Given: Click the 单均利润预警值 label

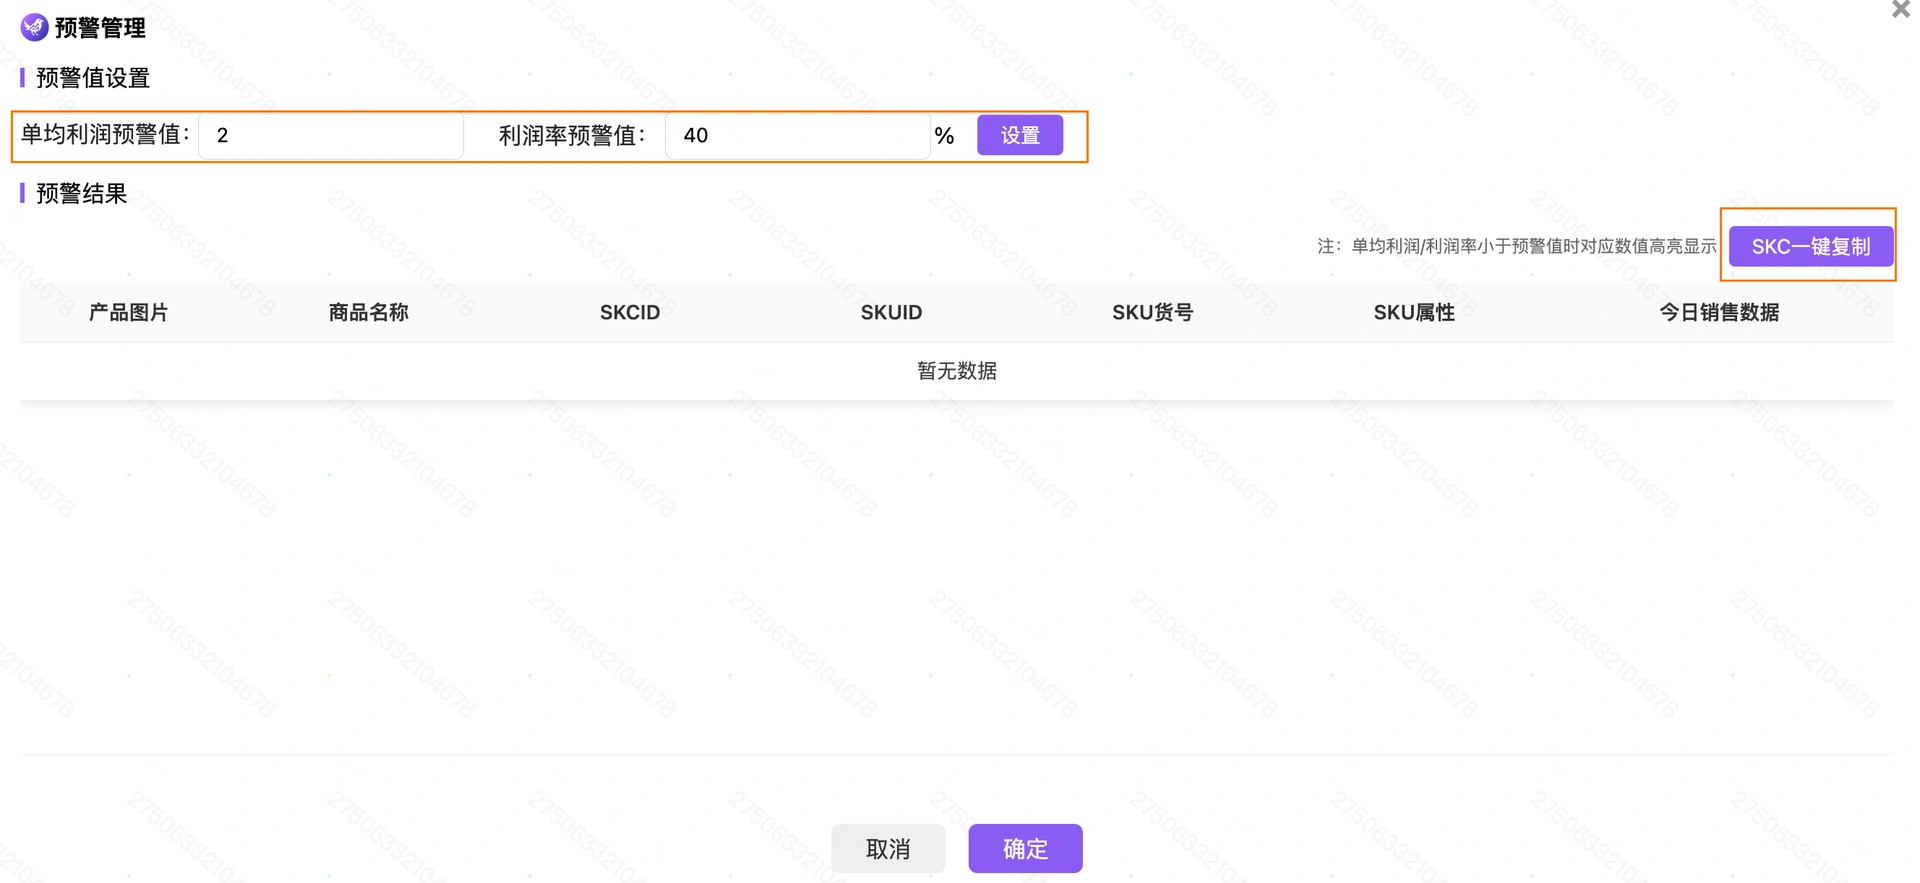Looking at the screenshot, I should [x=105, y=135].
